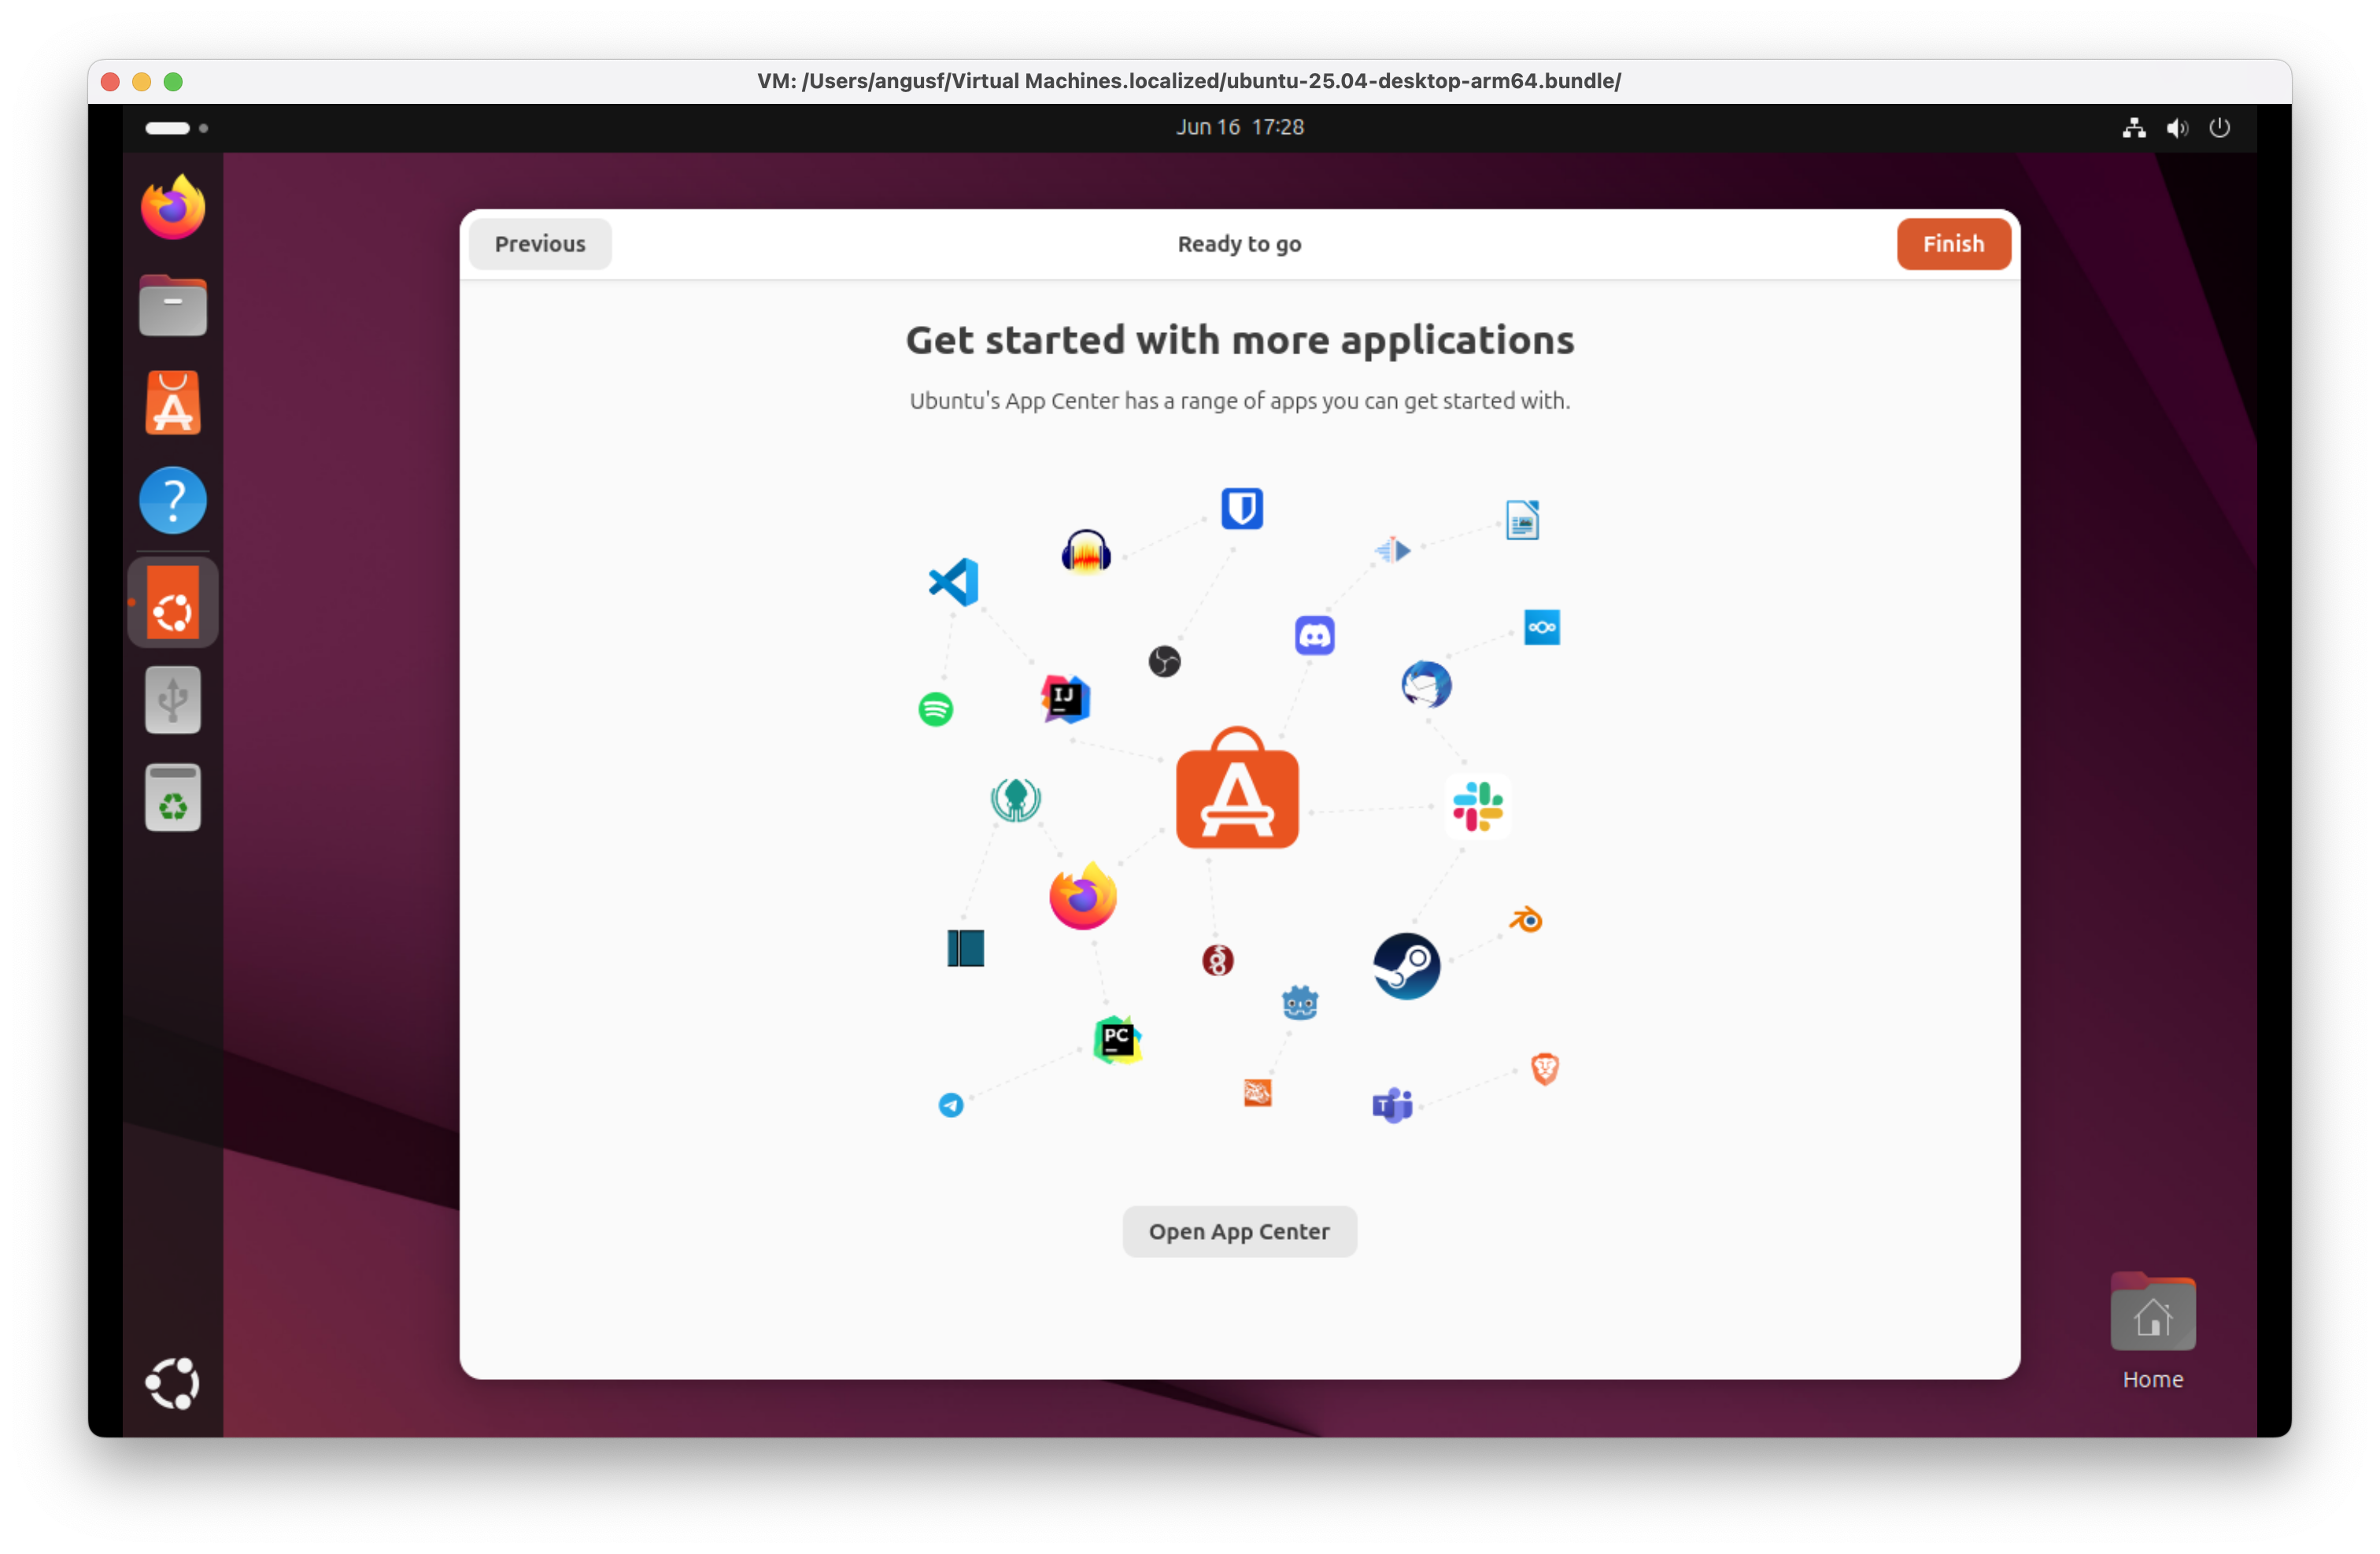This screenshot has width=2380, height=1554.
Task: Open the power menu from the top bar
Action: tap(2220, 127)
